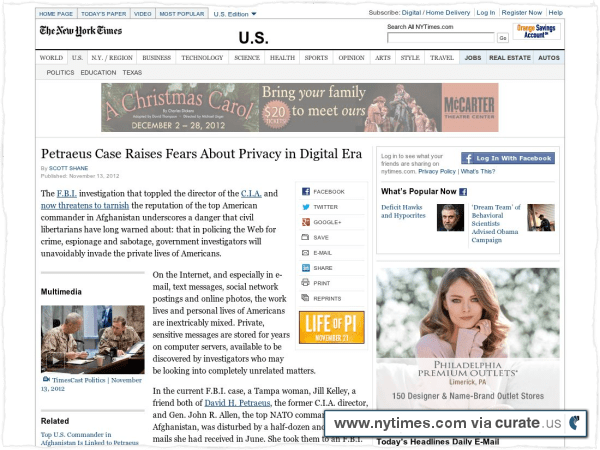Switch to the Opinion section
This screenshot has width=600, height=450.
[351, 58]
